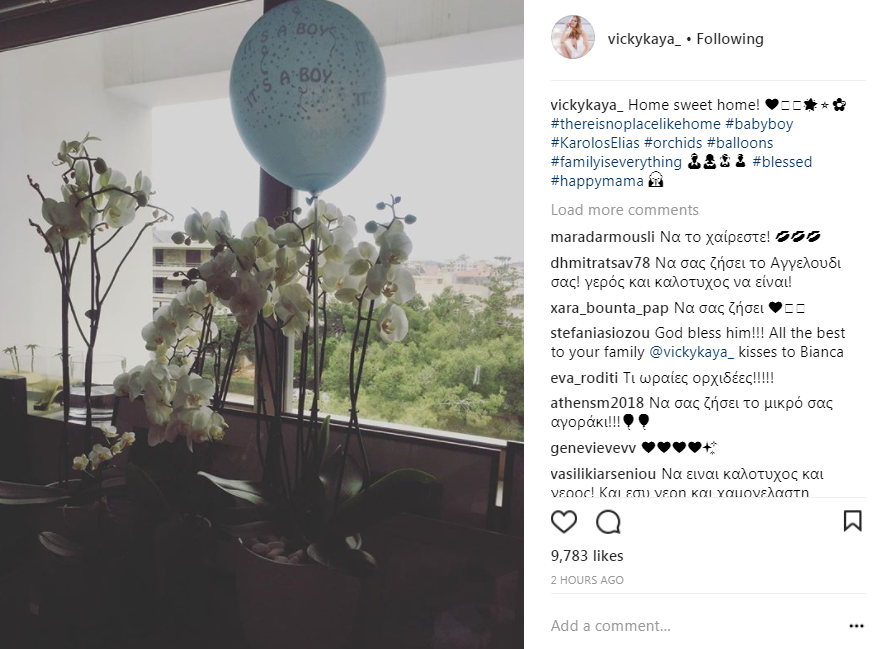
Task: Open the three-dot more options menu
Action: (x=856, y=626)
